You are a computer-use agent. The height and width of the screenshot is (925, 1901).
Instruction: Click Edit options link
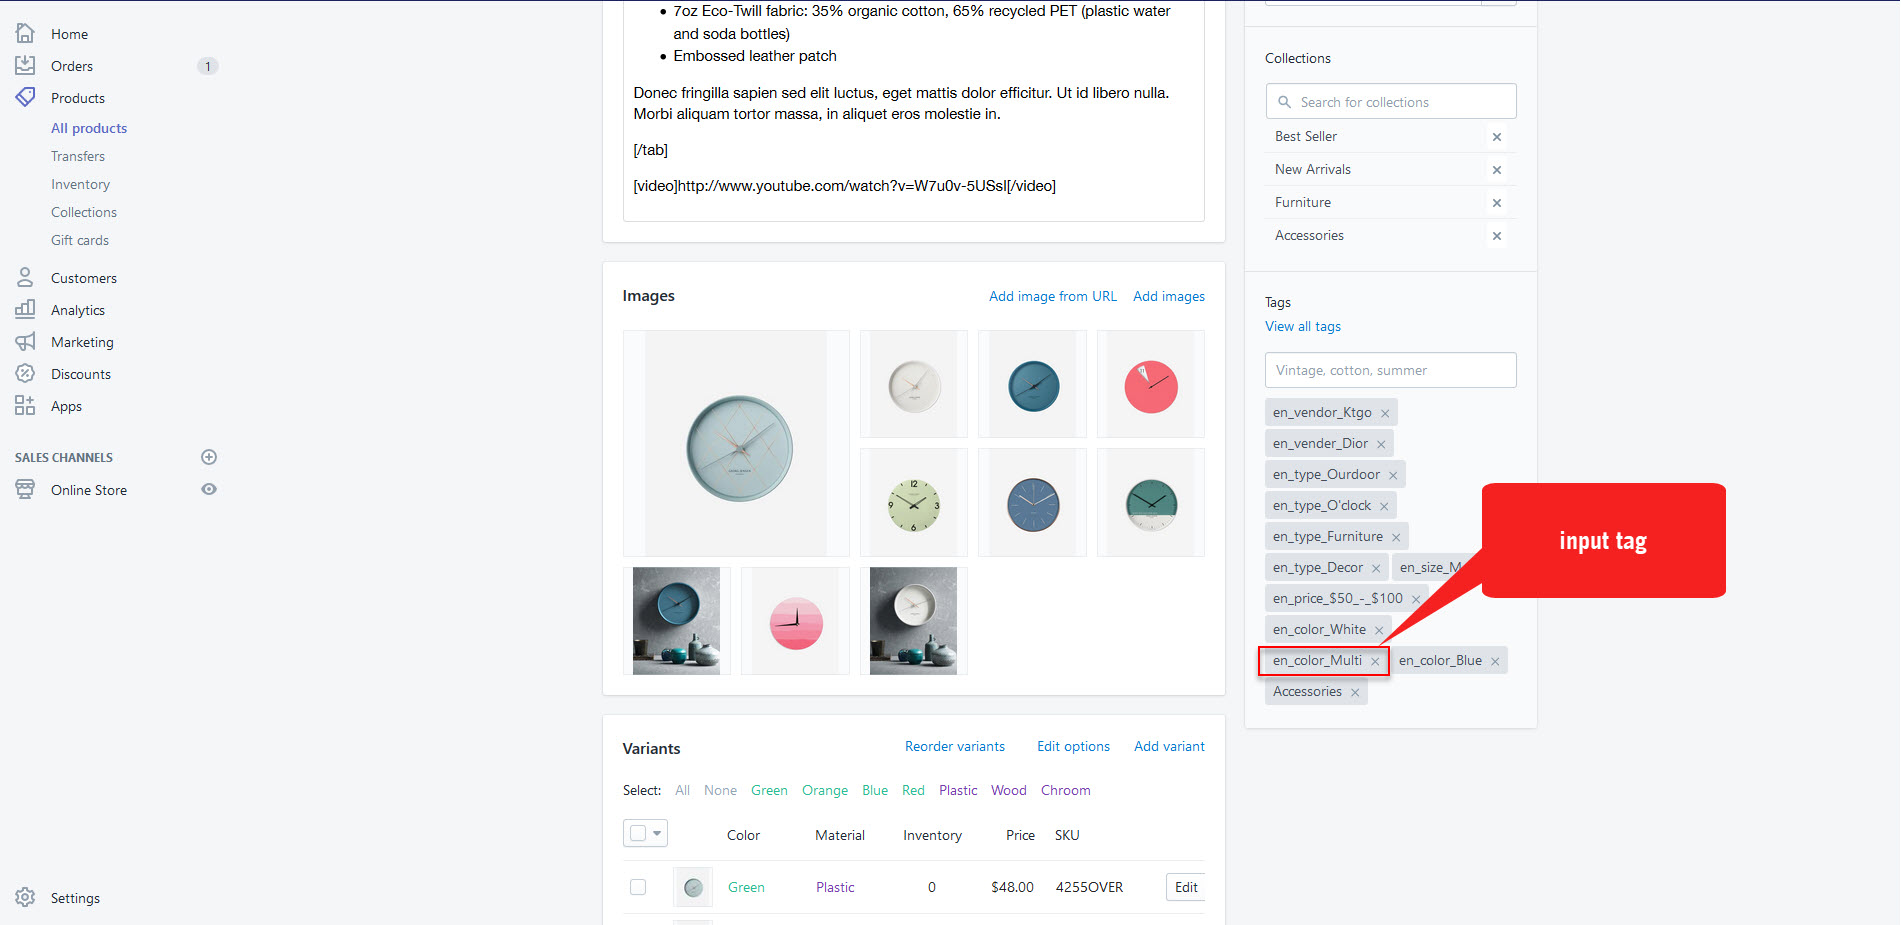click(x=1073, y=746)
